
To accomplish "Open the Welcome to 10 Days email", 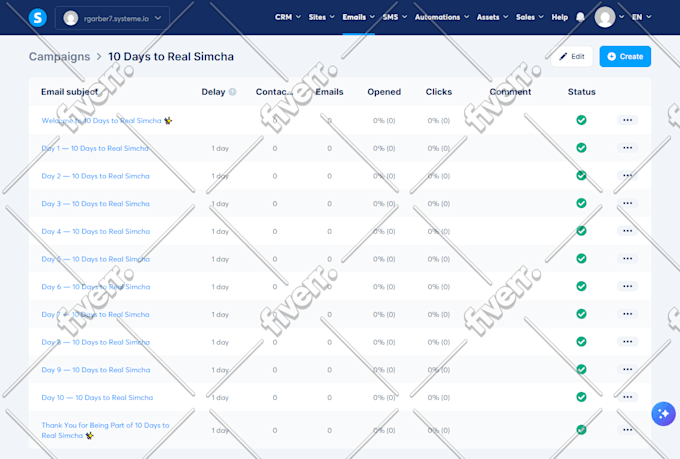I will point(107,121).
